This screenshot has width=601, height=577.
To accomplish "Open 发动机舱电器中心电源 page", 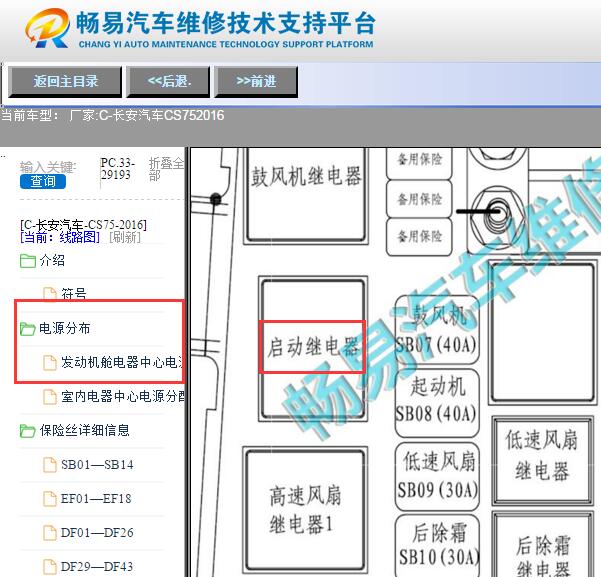I will (x=122, y=362).
